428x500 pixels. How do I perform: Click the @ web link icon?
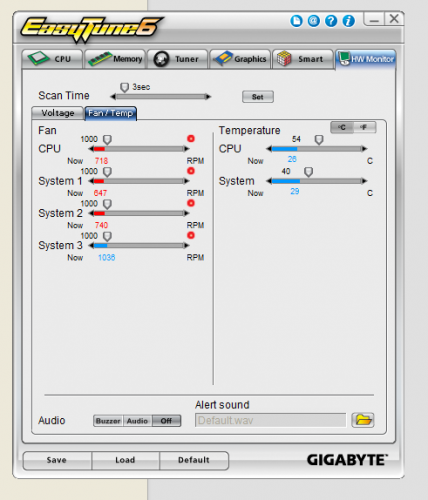coord(314,21)
